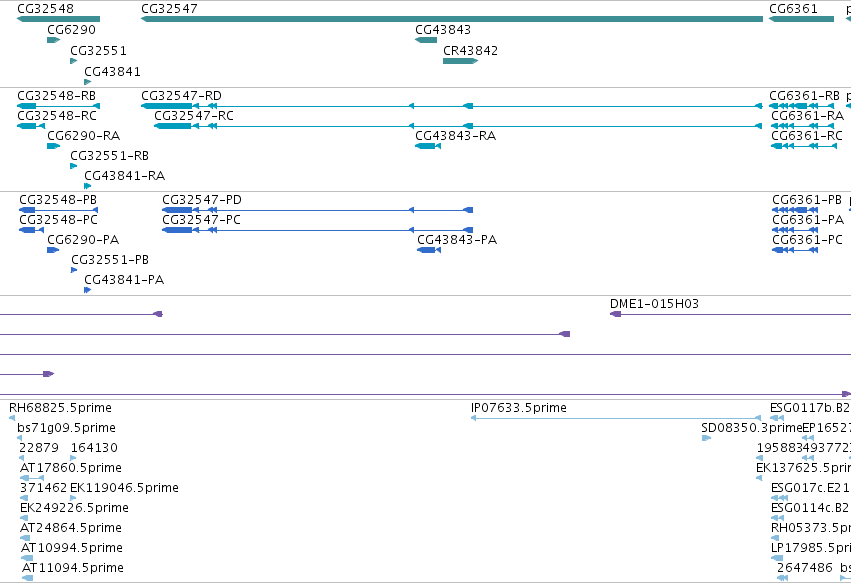
Task: Select the AT10994.5prime EST label
Action: [x=72, y=548]
